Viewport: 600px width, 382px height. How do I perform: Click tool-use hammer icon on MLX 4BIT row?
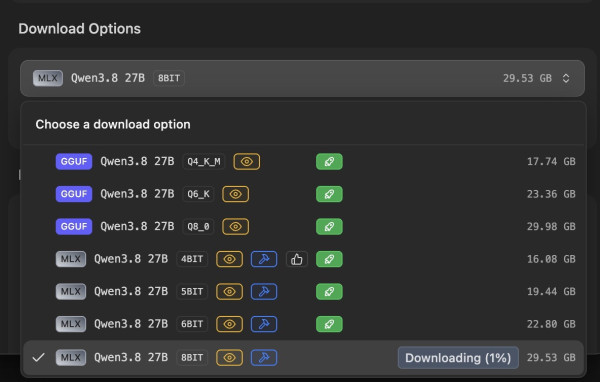[x=264, y=259]
